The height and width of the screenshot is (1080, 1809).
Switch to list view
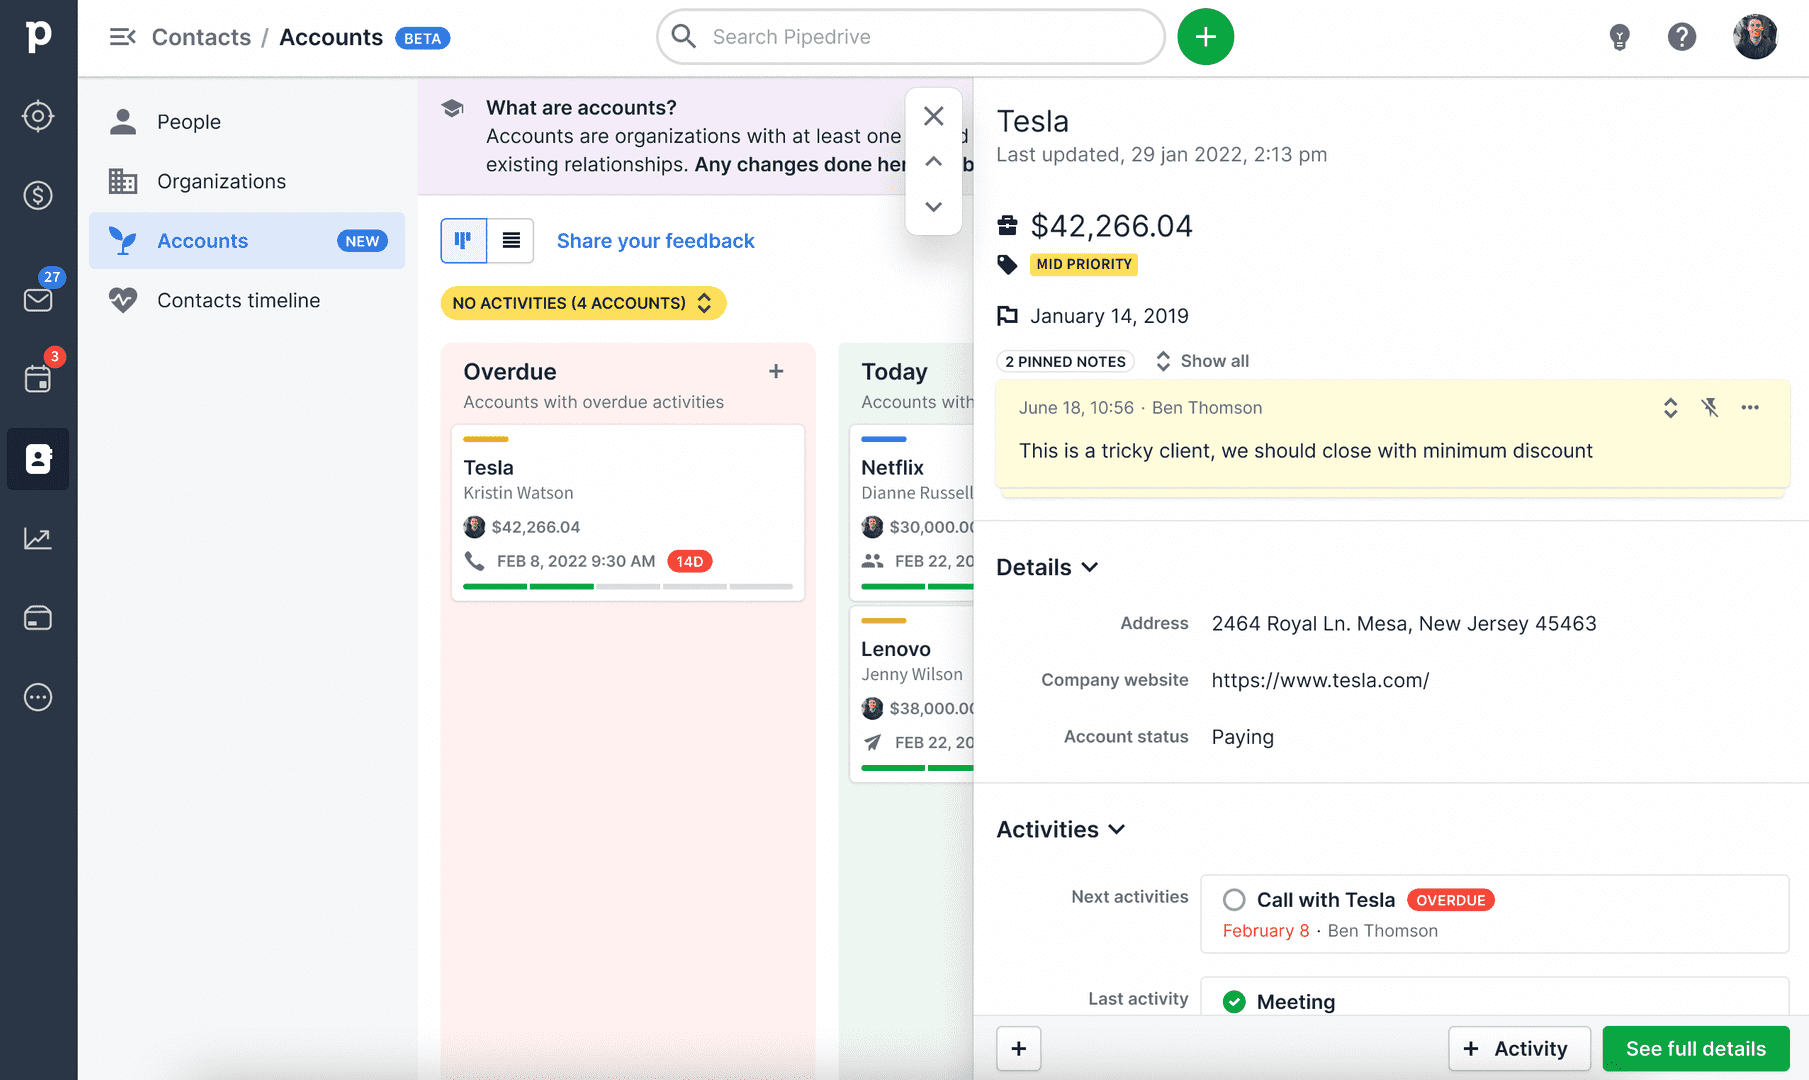[511, 240]
